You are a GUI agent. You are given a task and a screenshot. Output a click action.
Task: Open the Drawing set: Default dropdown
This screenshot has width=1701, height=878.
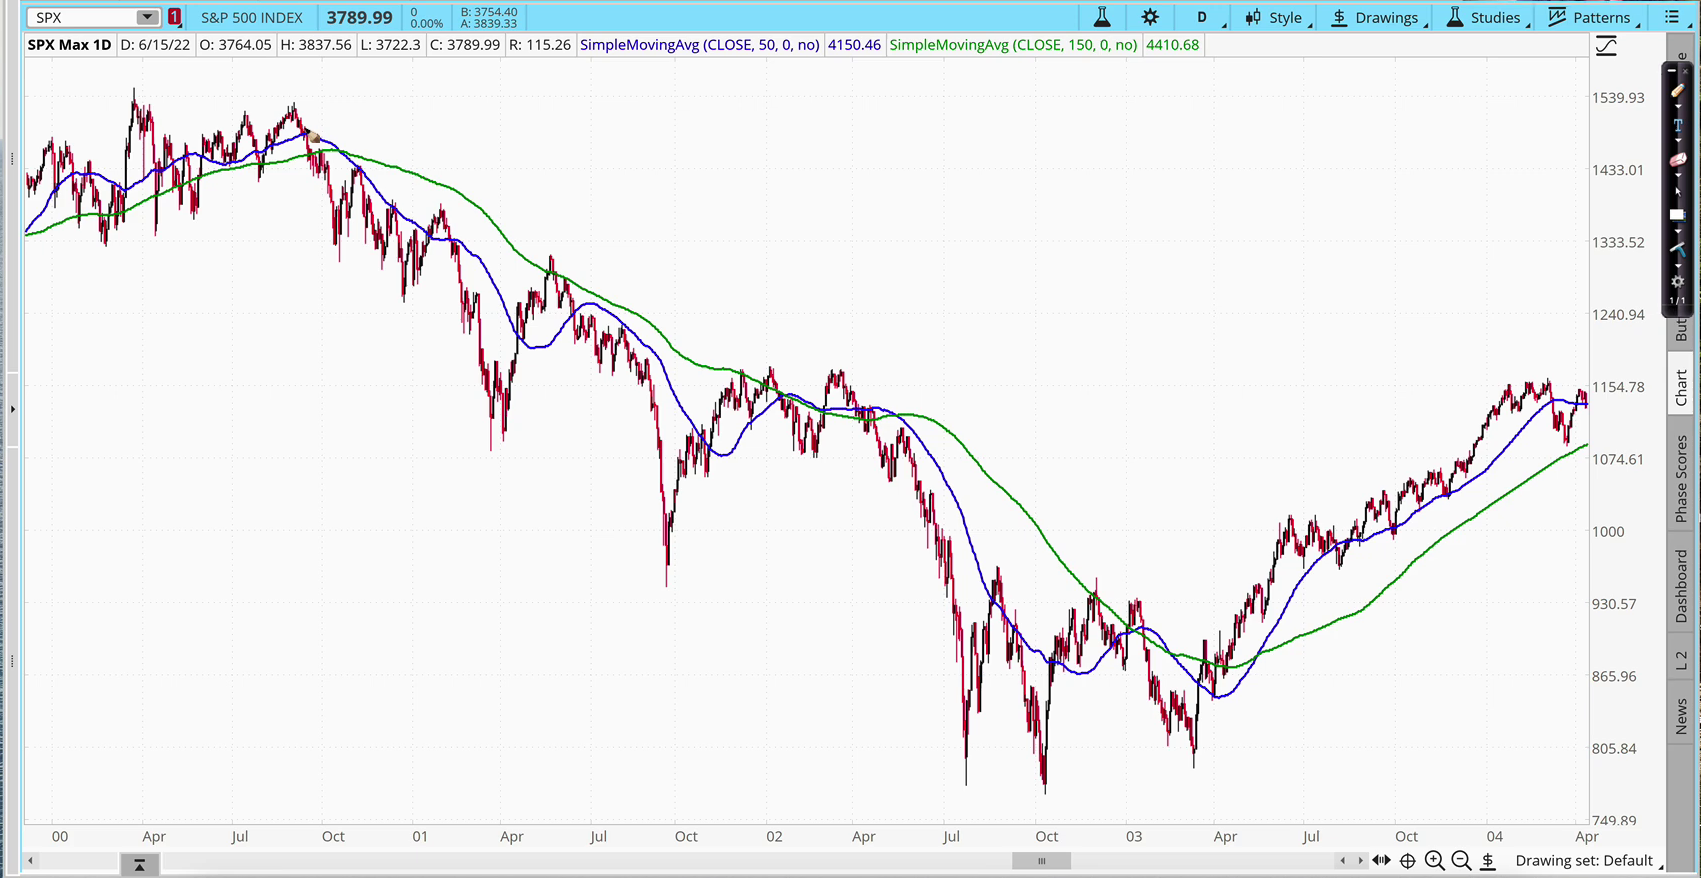pos(1589,861)
